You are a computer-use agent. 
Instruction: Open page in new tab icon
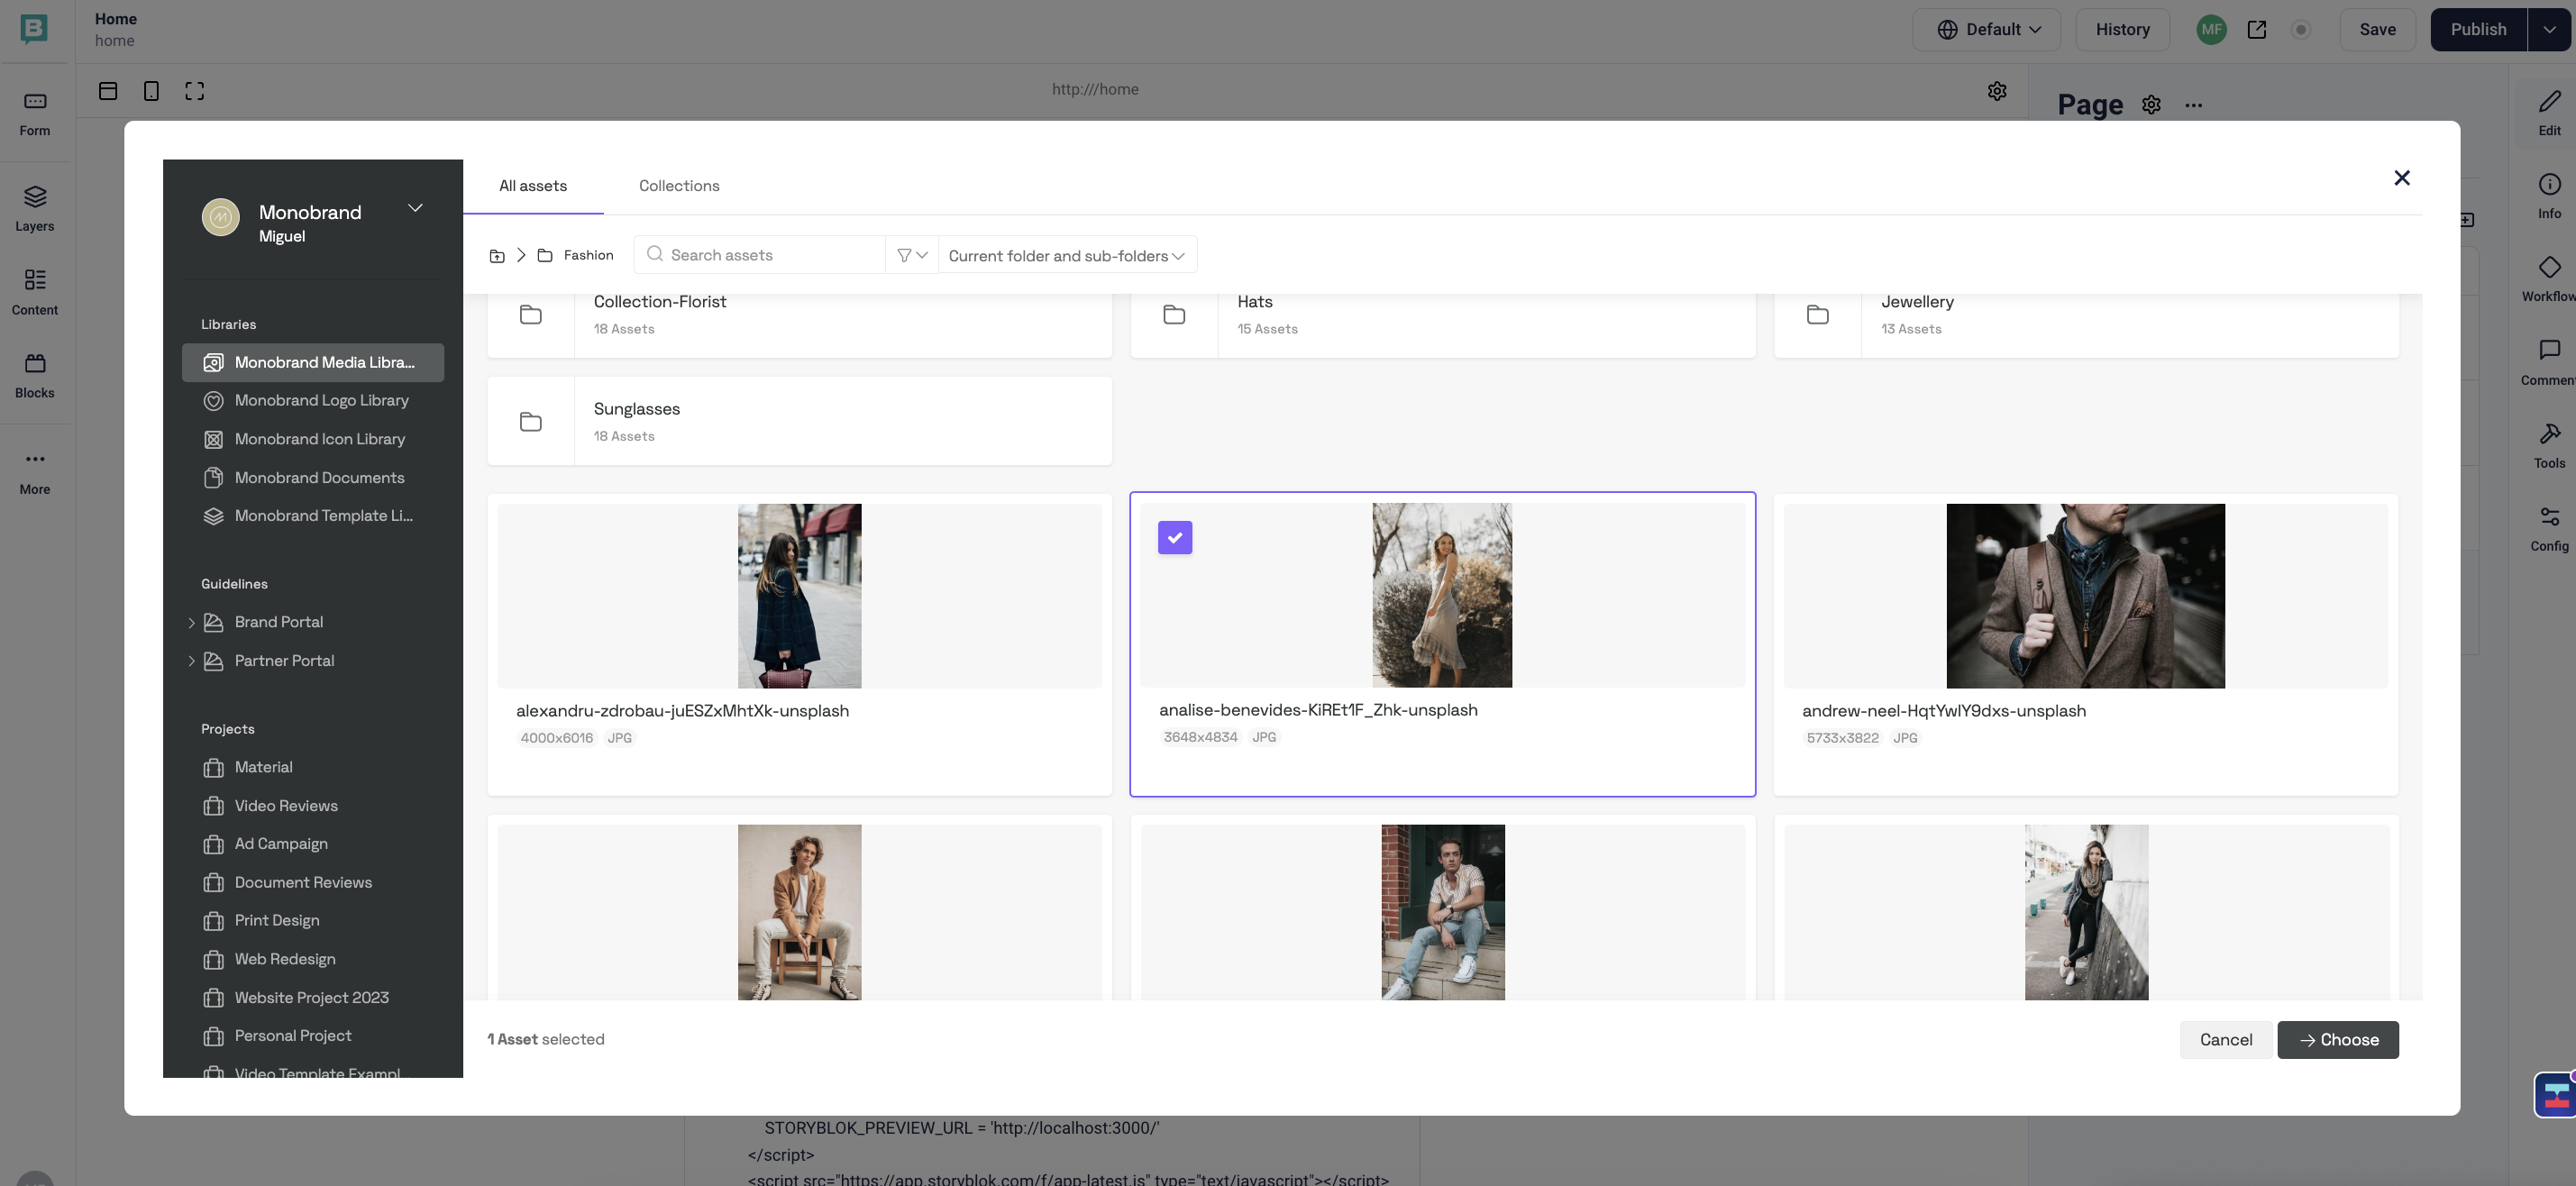coord(2257,30)
